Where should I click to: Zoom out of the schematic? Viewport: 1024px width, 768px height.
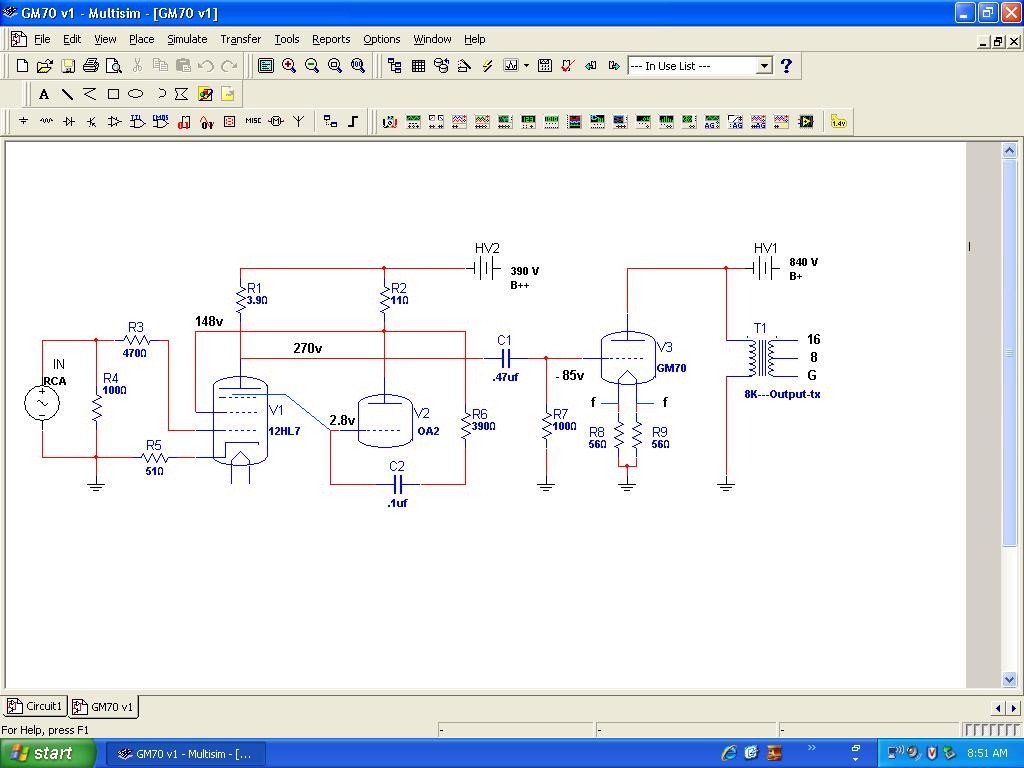tap(312, 66)
